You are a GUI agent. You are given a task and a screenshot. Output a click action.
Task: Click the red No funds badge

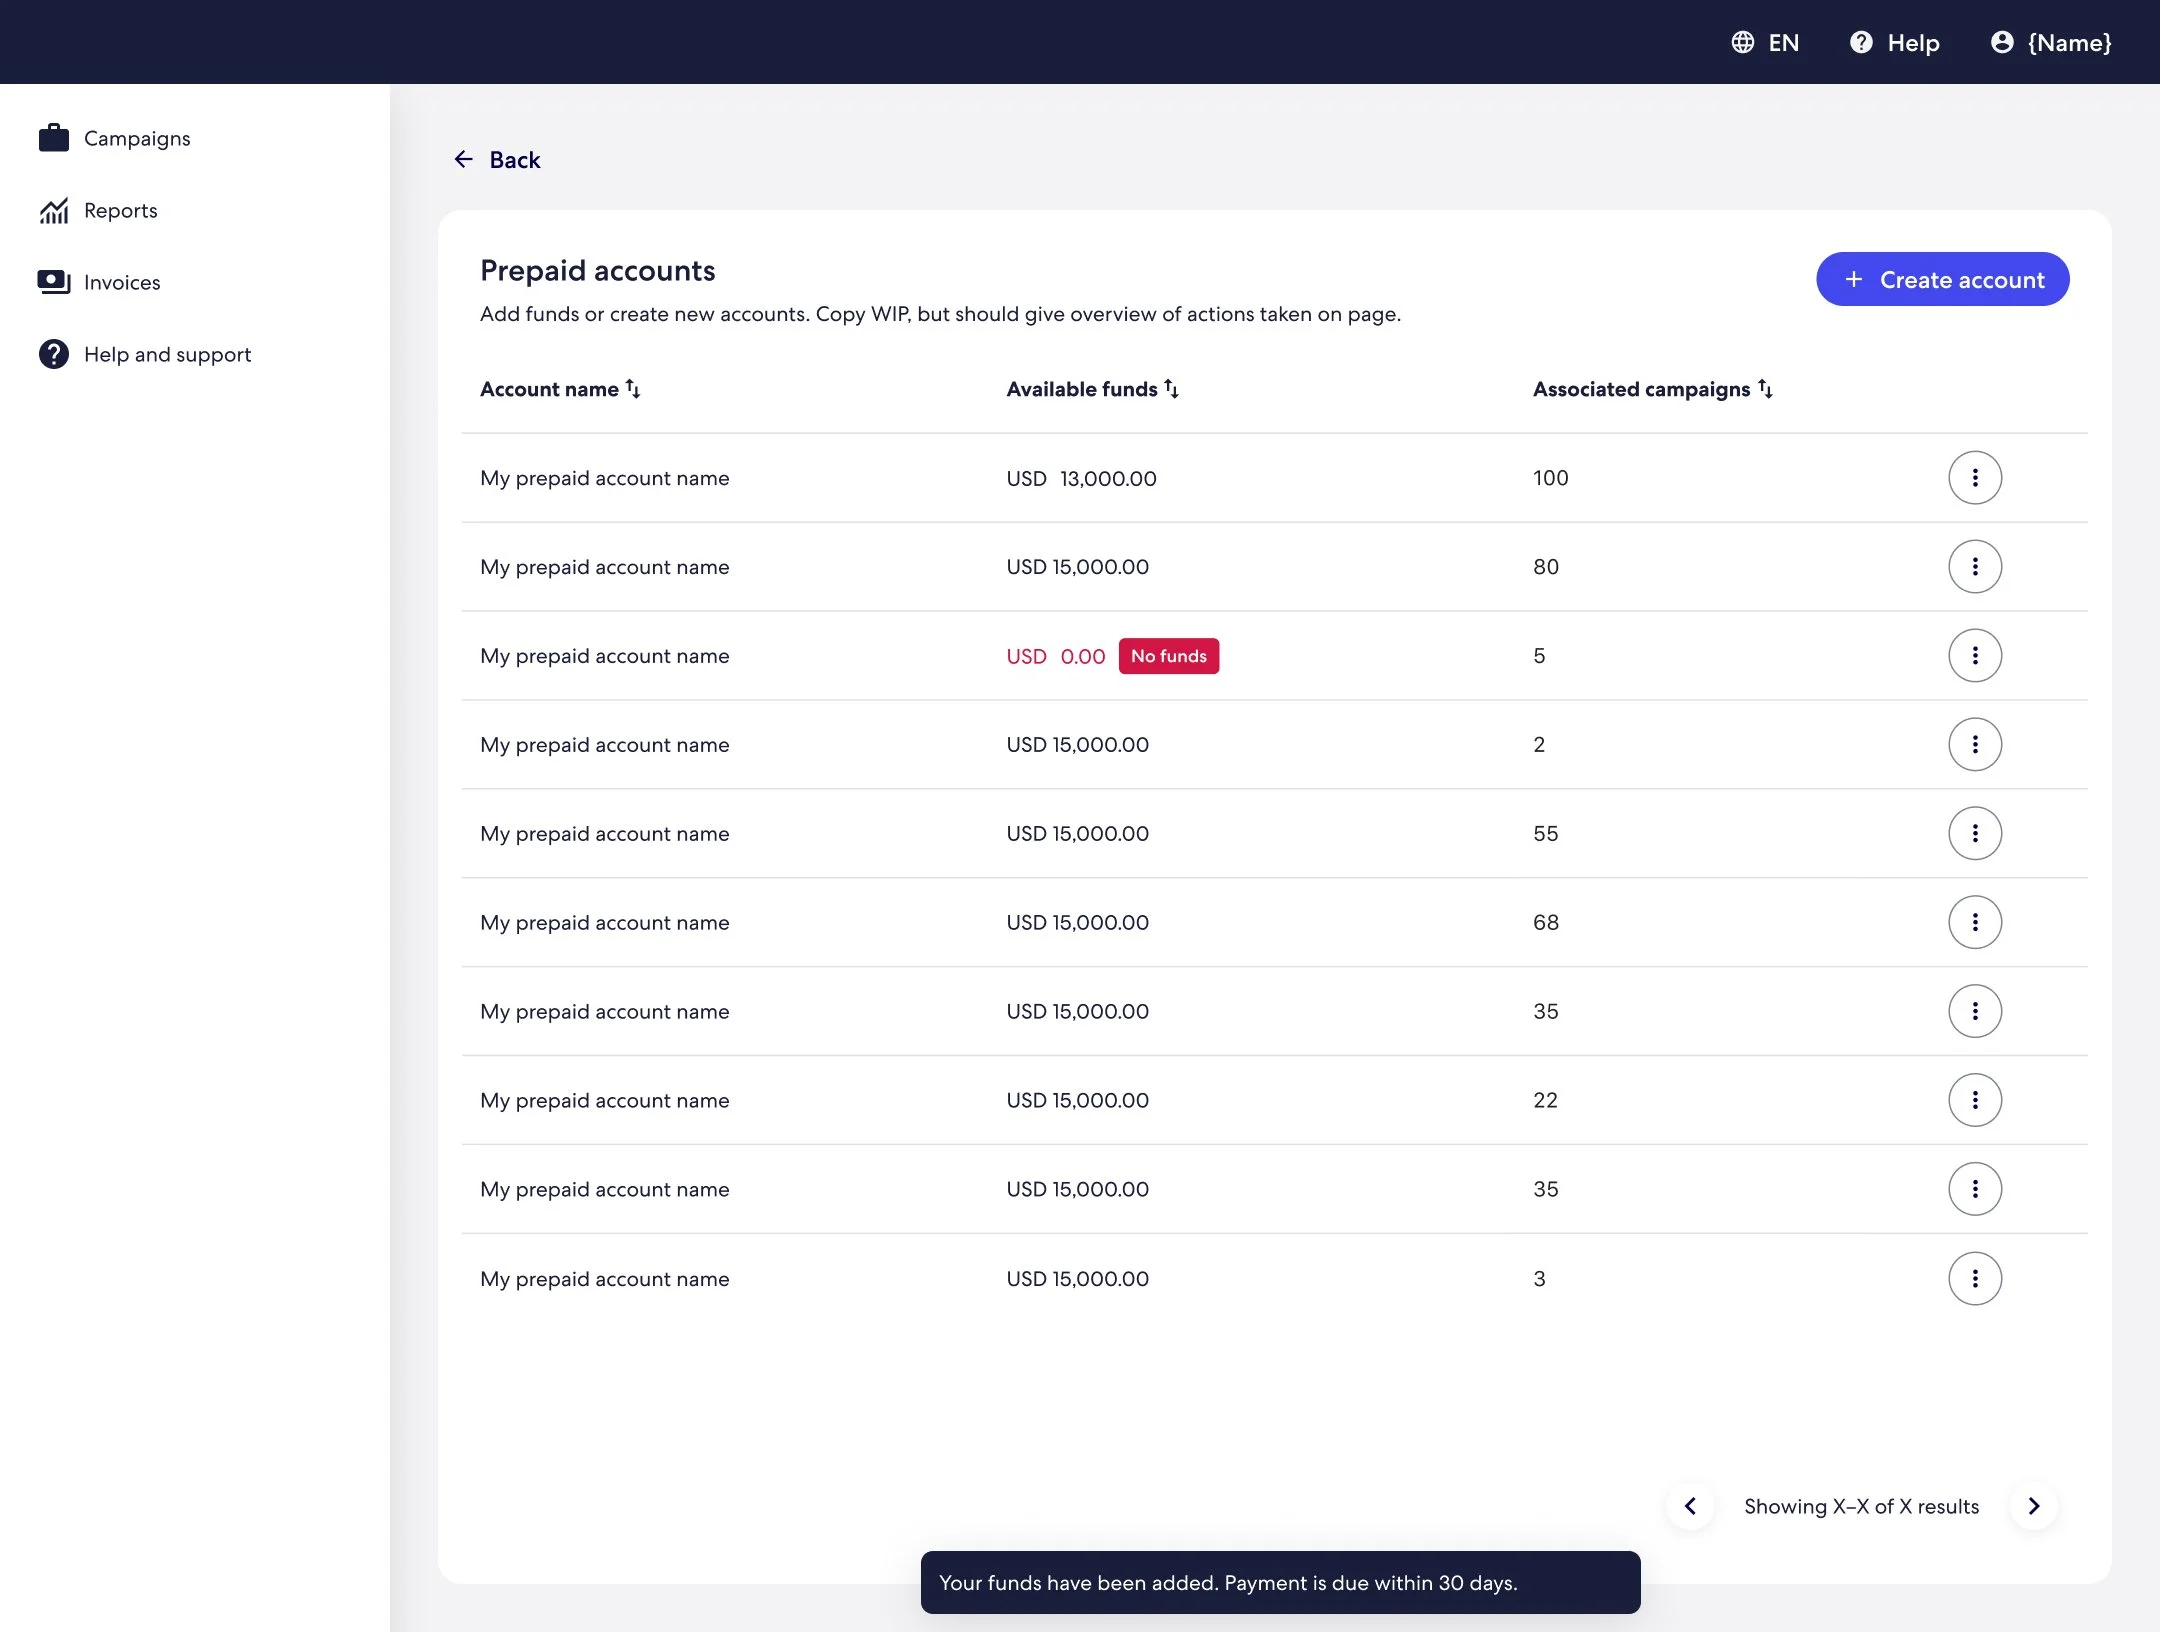point(1169,656)
